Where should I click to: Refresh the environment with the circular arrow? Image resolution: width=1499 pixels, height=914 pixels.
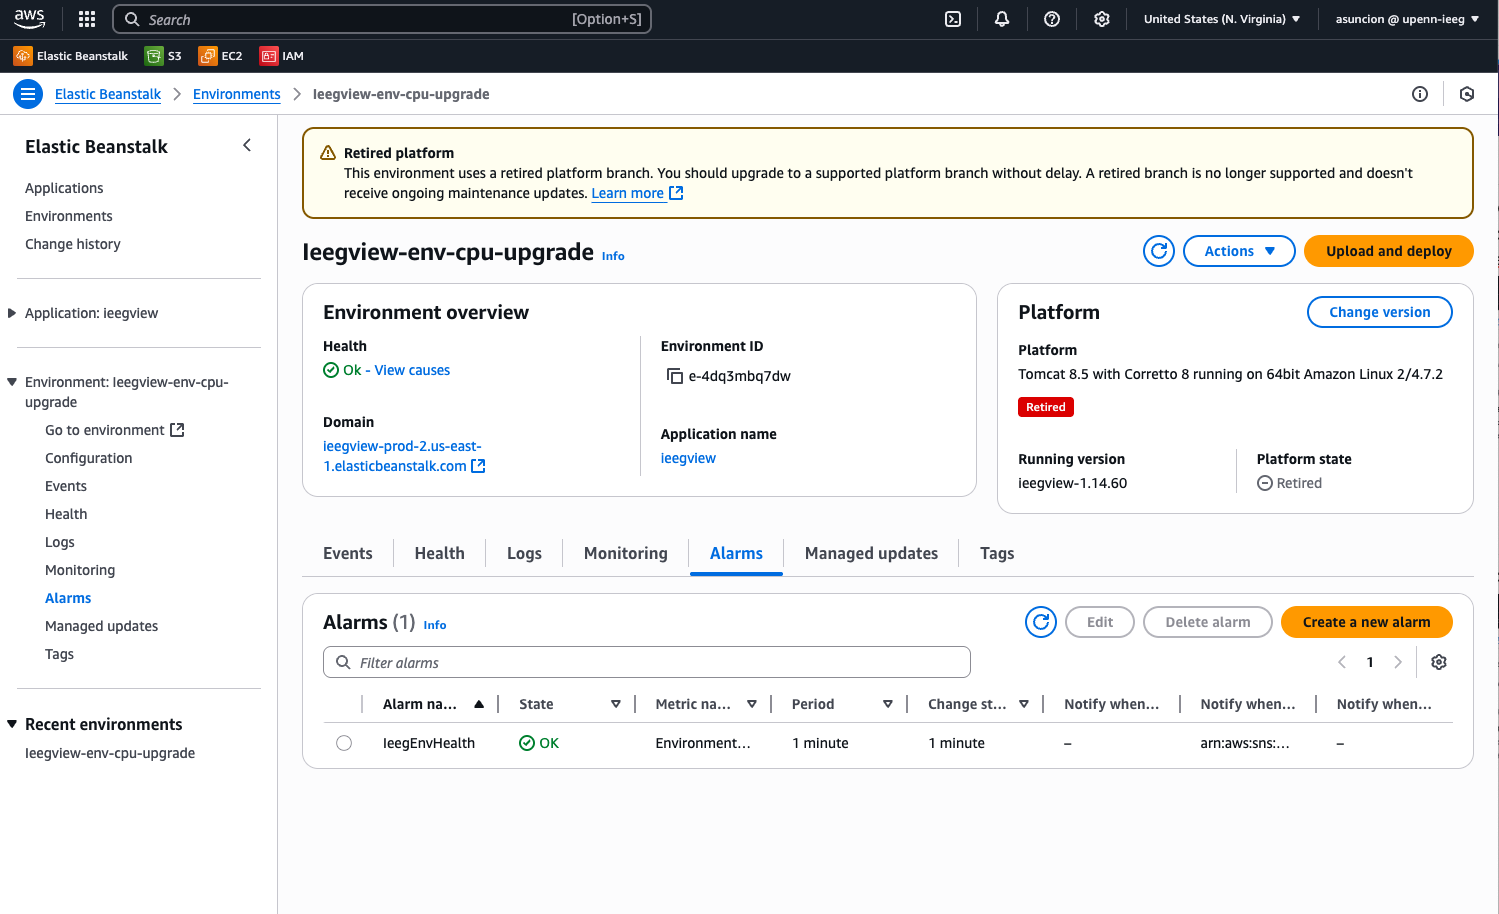point(1159,251)
